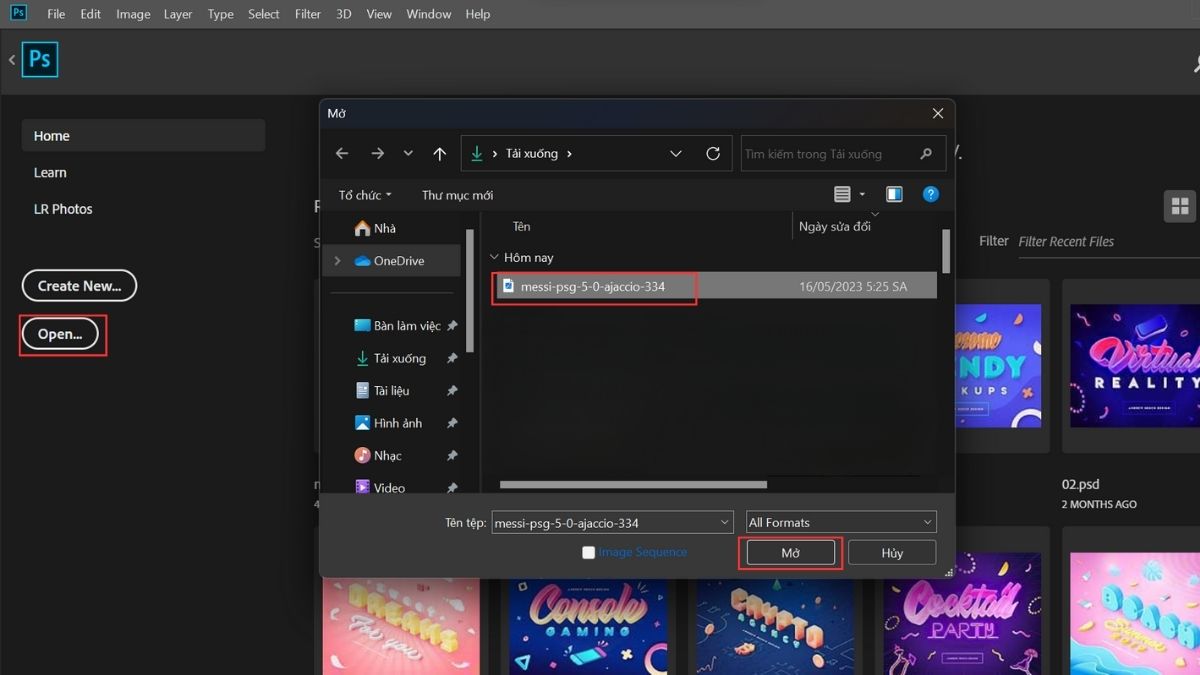Viewport: 1200px width, 675px height.
Task: Click the small Ps icon in title bar
Action: (x=18, y=13)
